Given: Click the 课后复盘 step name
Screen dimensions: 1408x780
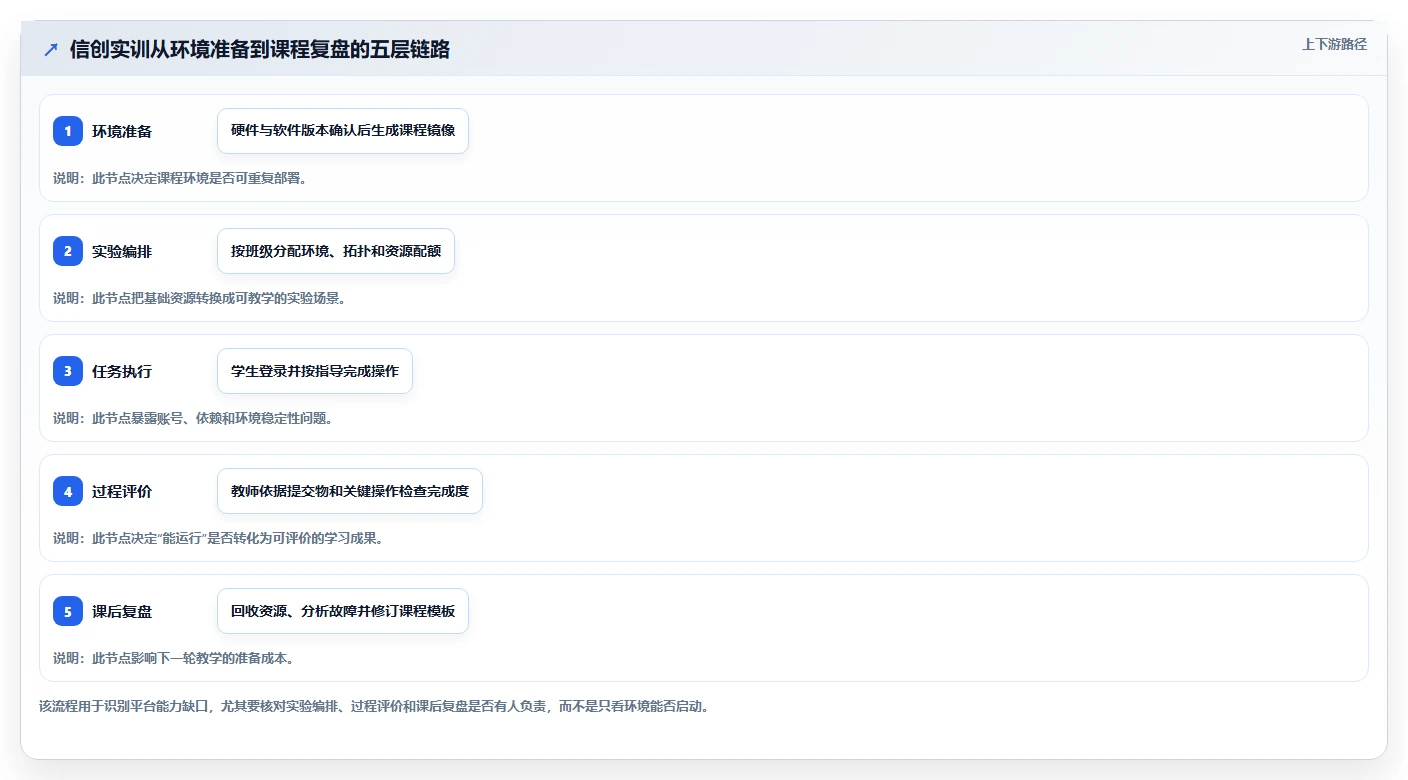Looking at the screenshot, I should pos(122,611).
